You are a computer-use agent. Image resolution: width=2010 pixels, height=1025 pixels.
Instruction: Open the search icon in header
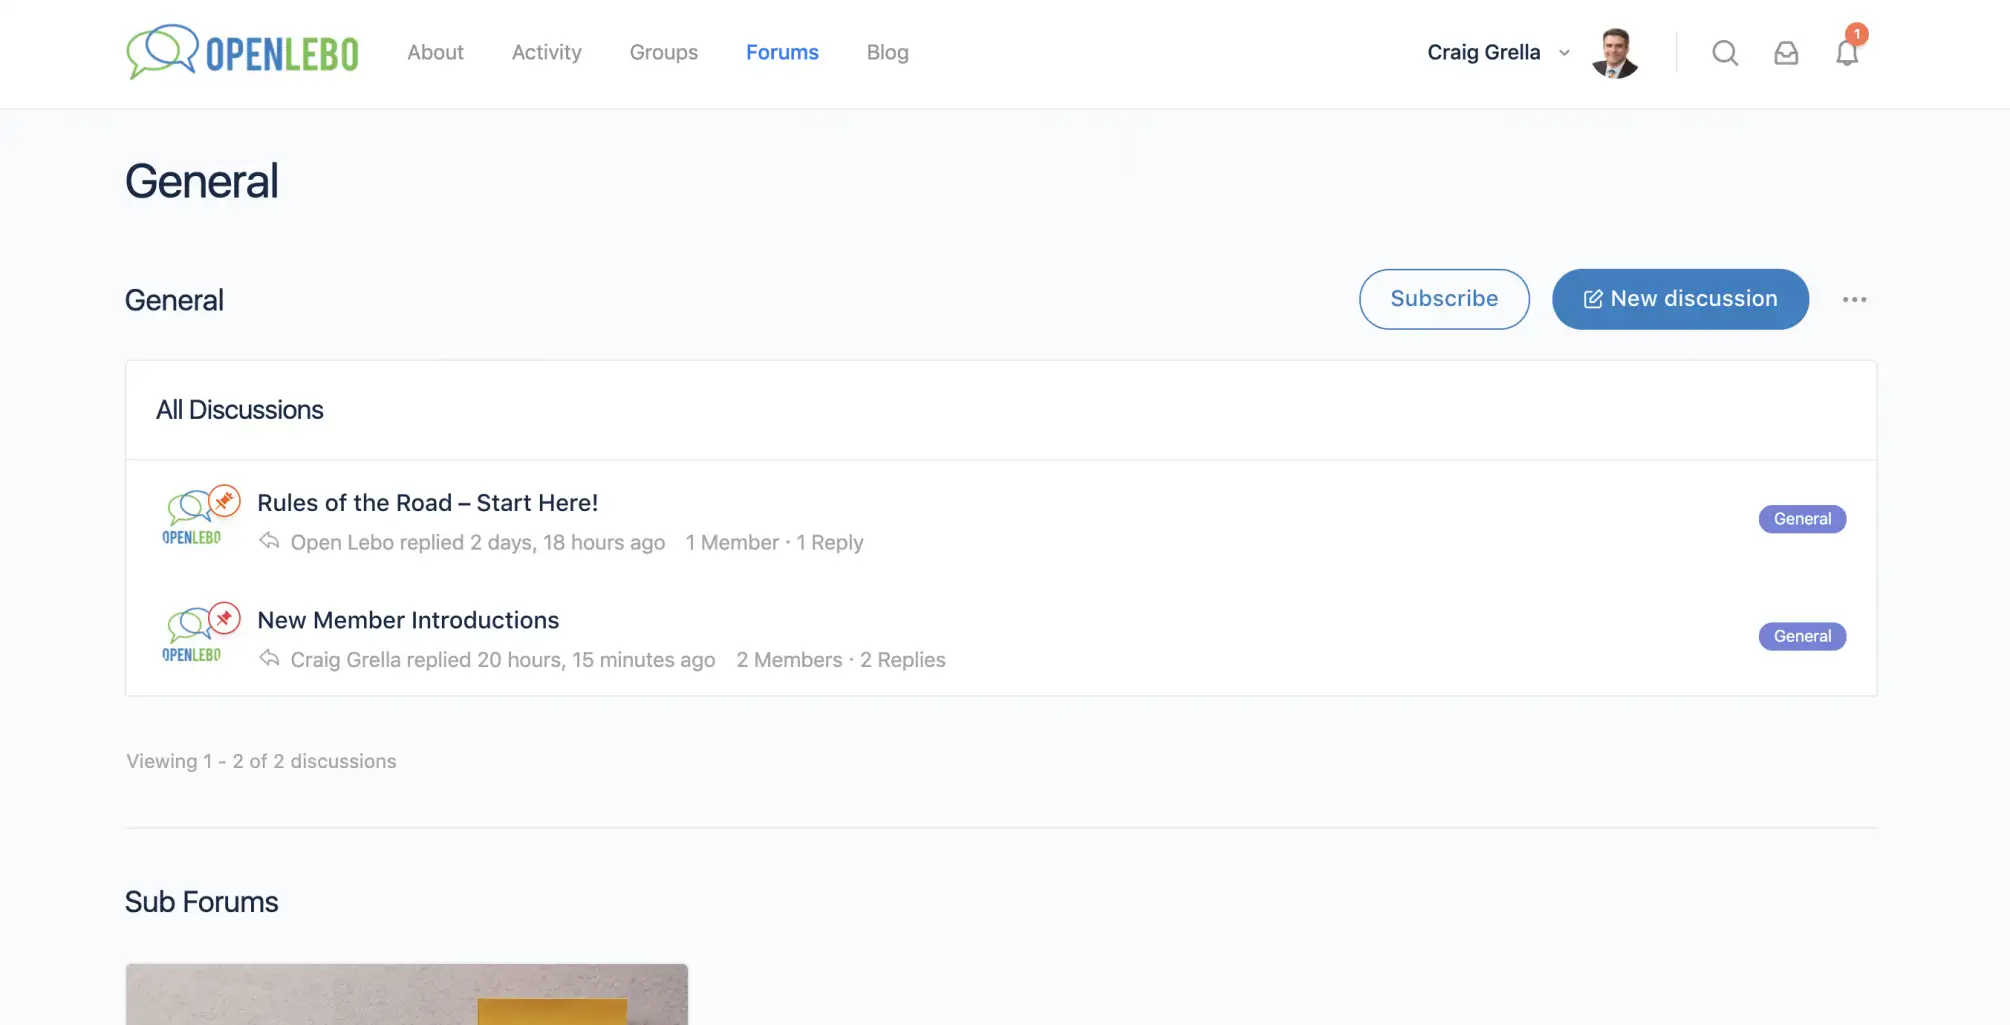[x=1725, y=53]
